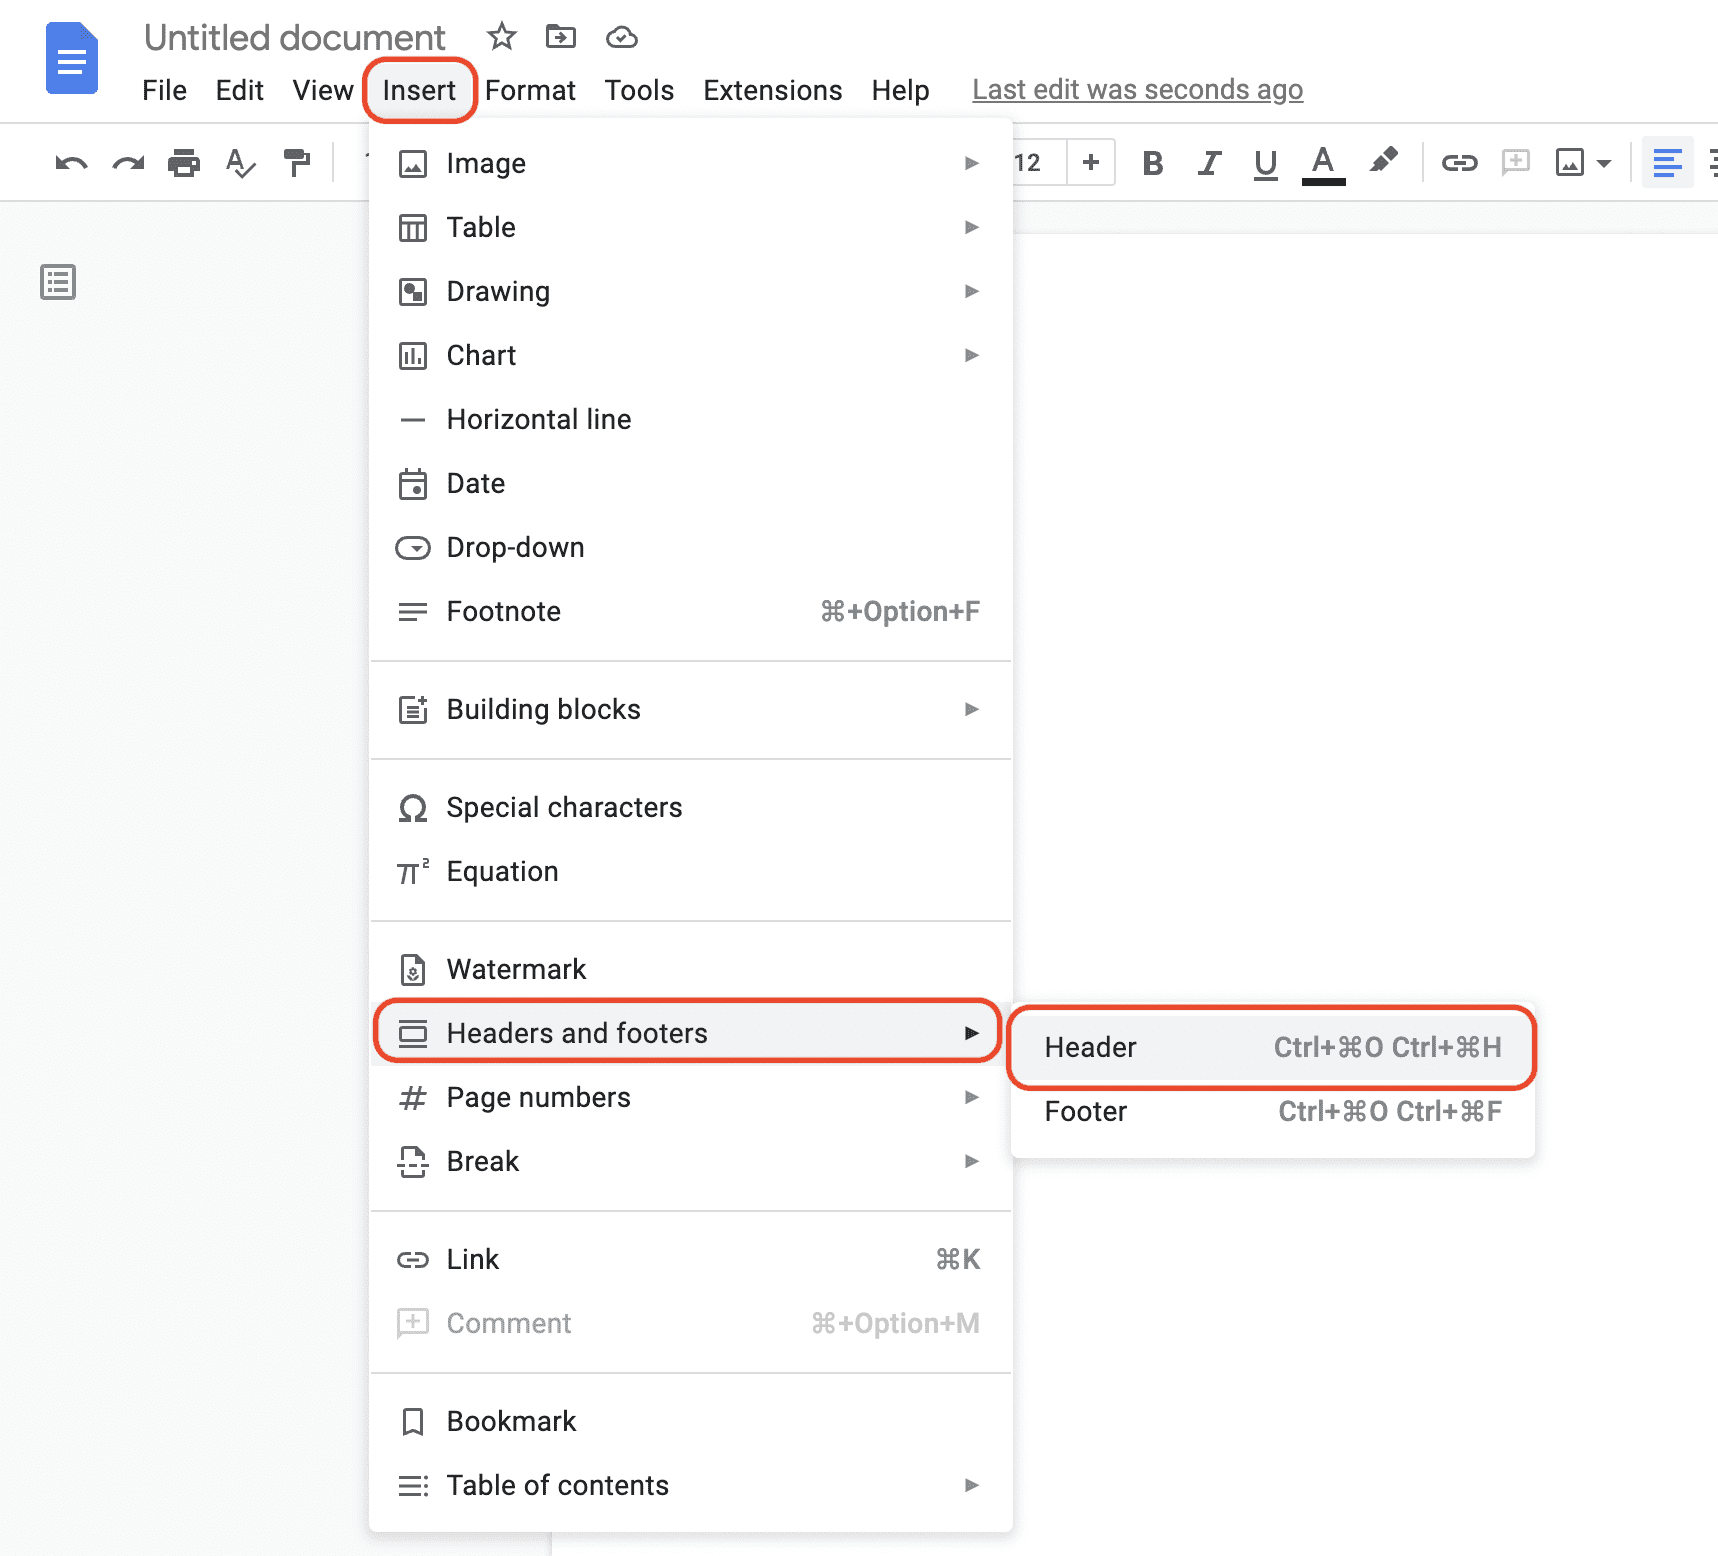Image resolution: width=1718 pixels, height=1556 pixels.
Task: Toggle italic formatting
Action: 1209,163
